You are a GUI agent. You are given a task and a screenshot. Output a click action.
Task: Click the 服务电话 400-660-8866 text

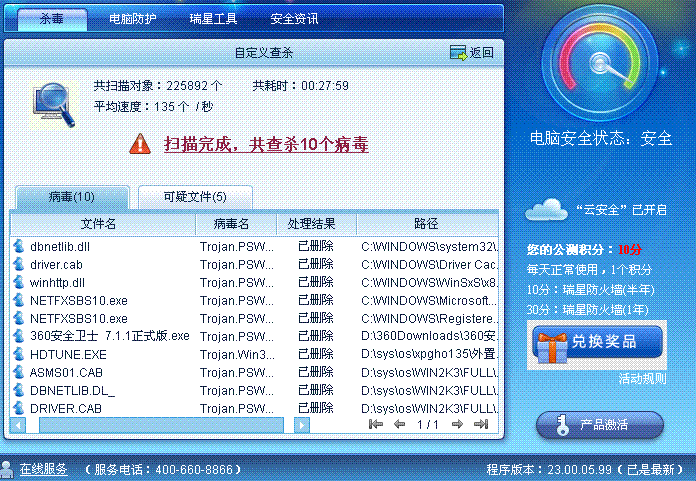click(163, 469)
